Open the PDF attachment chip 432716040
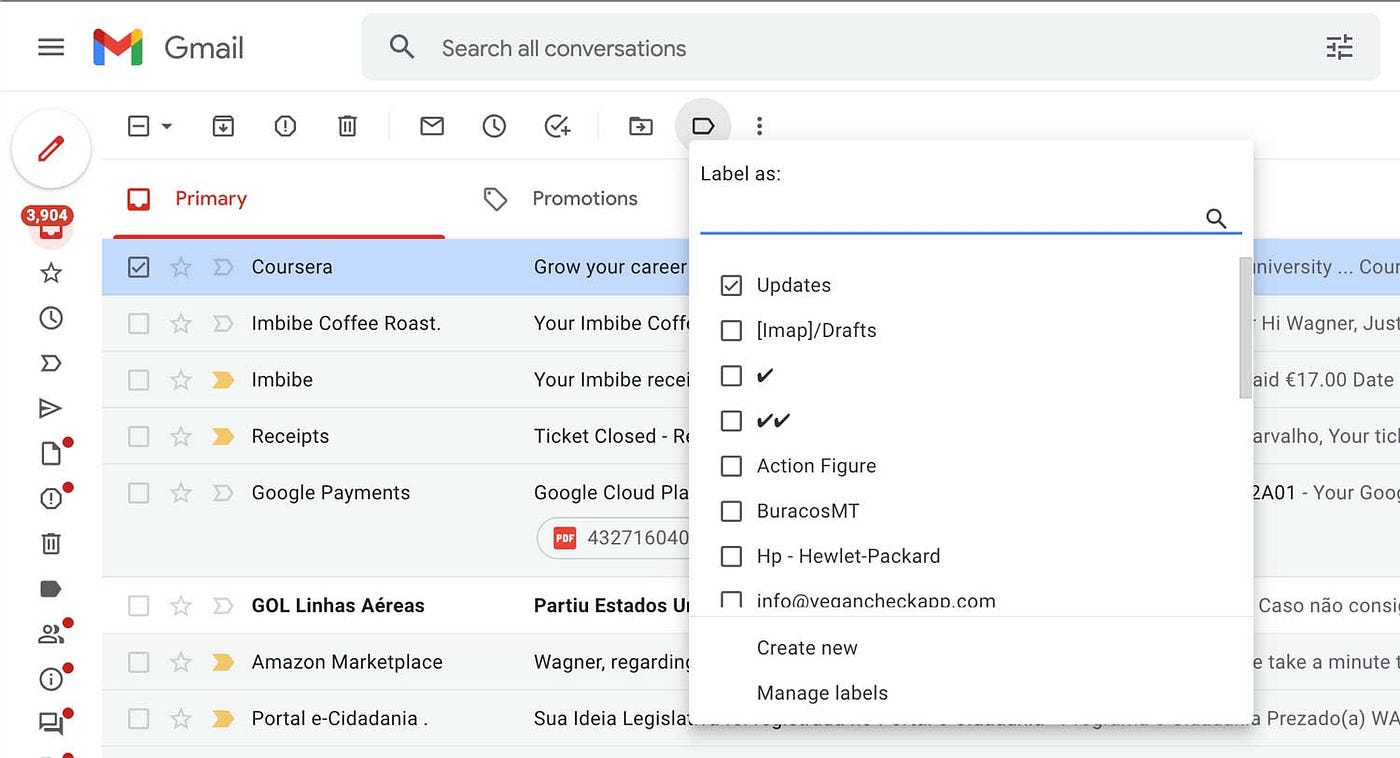The width and height of the screenshot is (1400, 758). pos(615,538)
